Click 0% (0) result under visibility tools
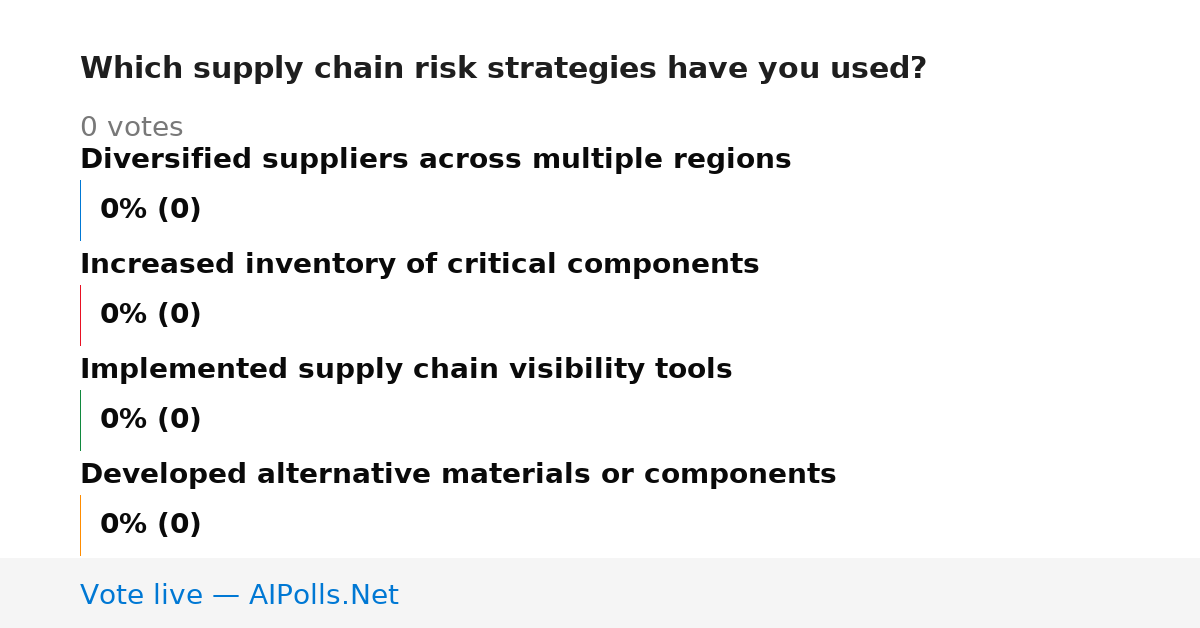Screen dimensions: 1200x628 pos(150,420)
